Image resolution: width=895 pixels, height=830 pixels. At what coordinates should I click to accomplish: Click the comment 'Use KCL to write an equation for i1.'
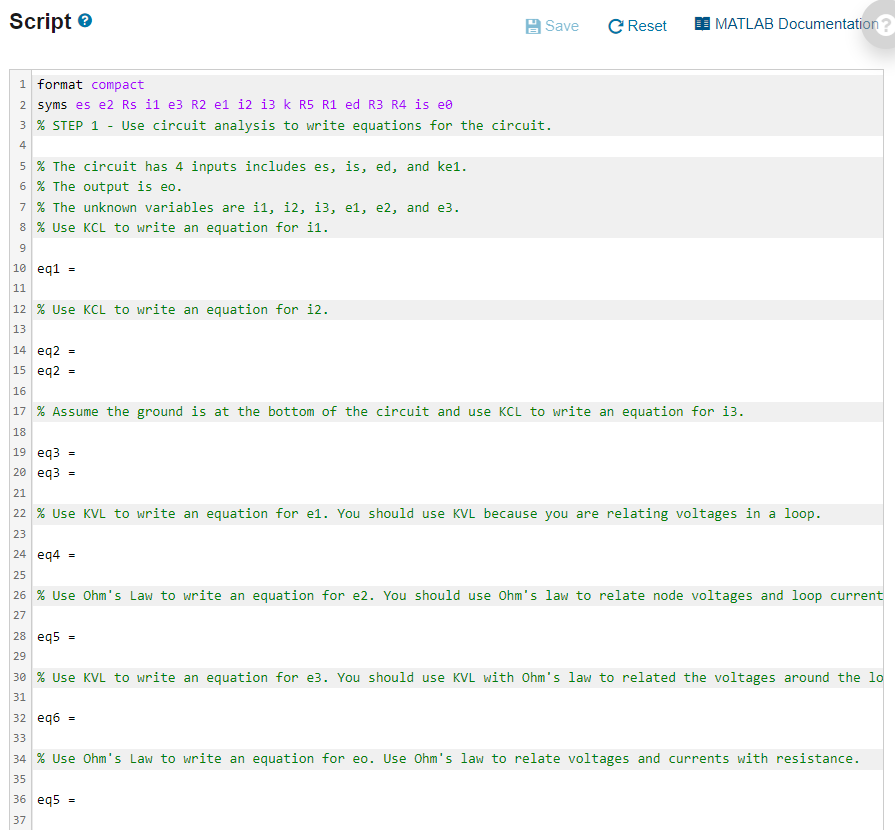(x=183, y=228)
